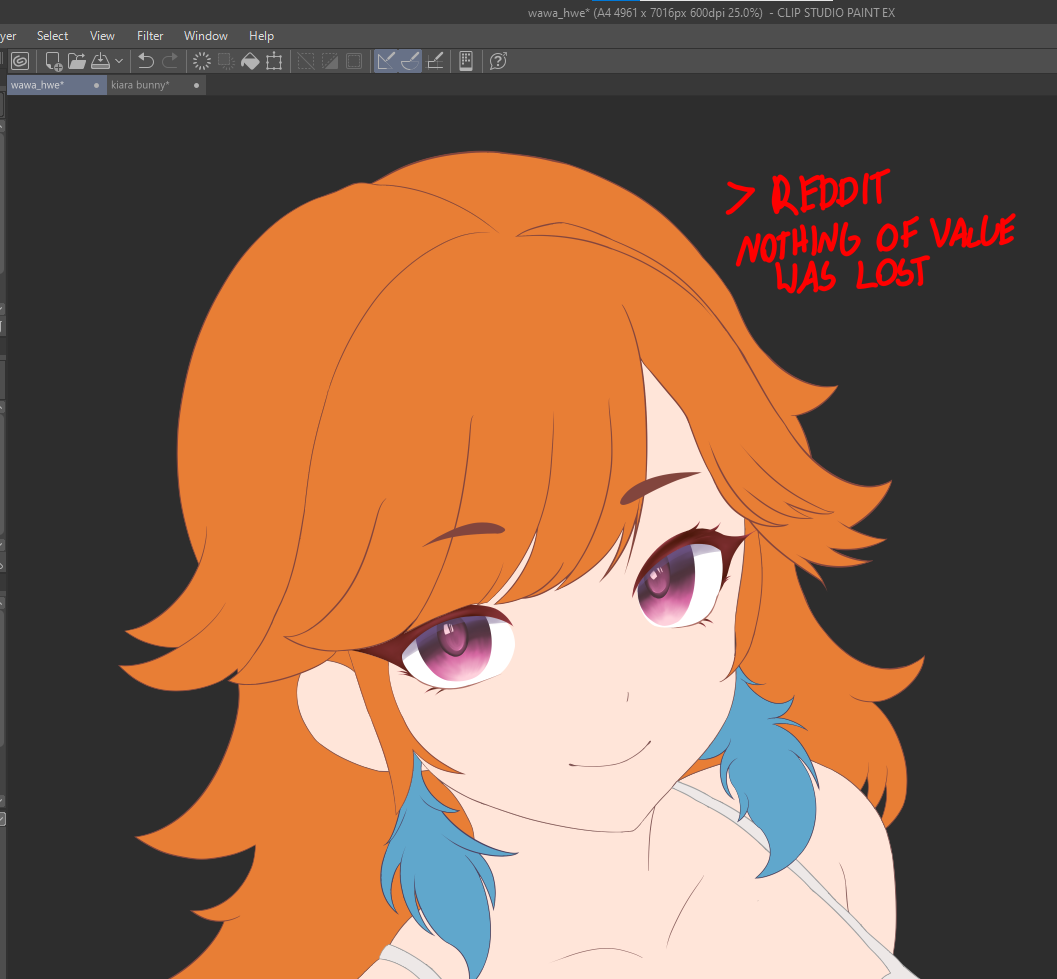Toggle Snap to Grid
This screenshot has width=1057, height=979.
point(435,61)
